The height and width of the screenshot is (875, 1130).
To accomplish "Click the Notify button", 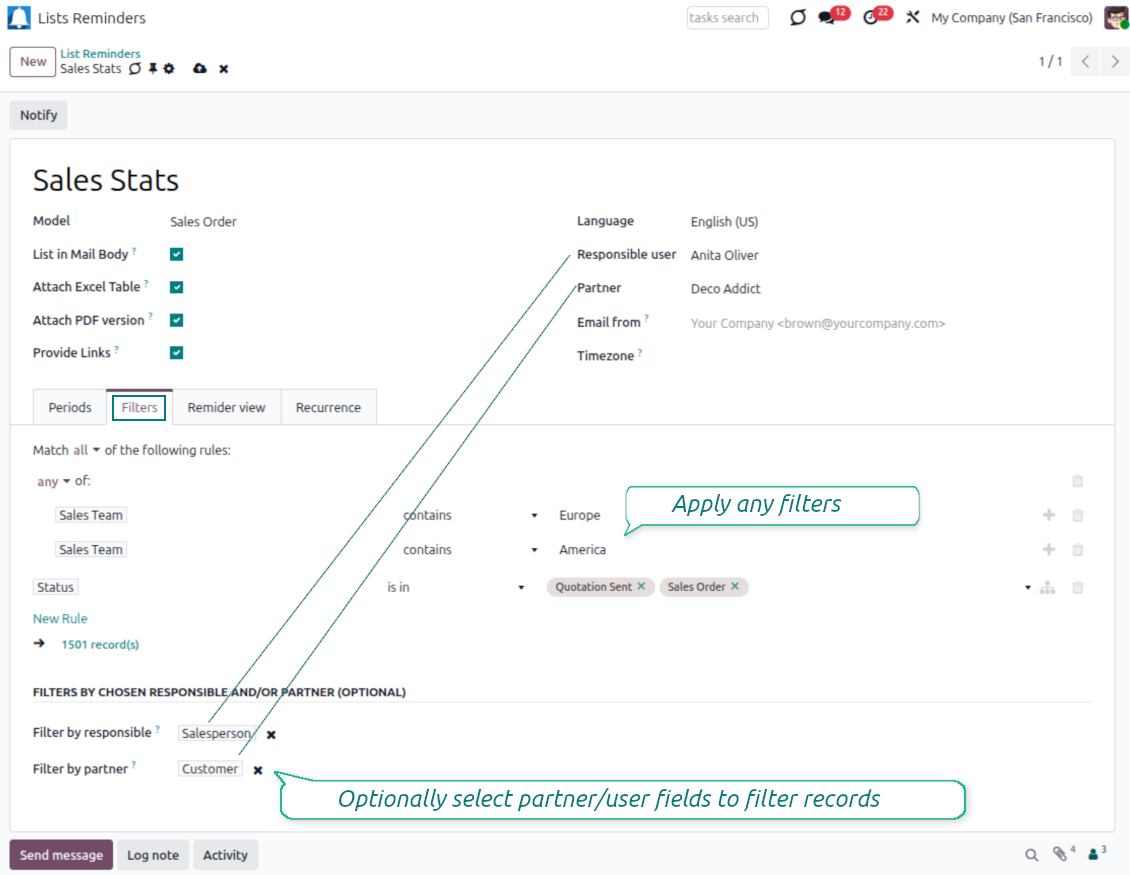I will [39, 115].
